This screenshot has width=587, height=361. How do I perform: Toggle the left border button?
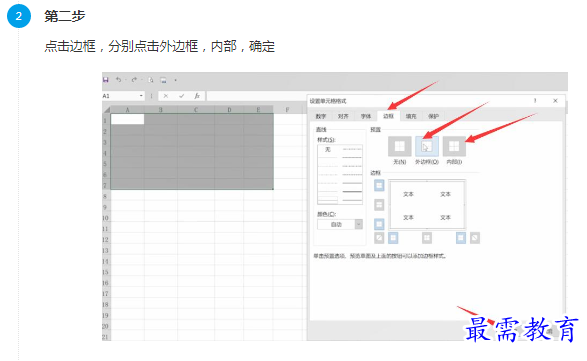coord(393,238)
